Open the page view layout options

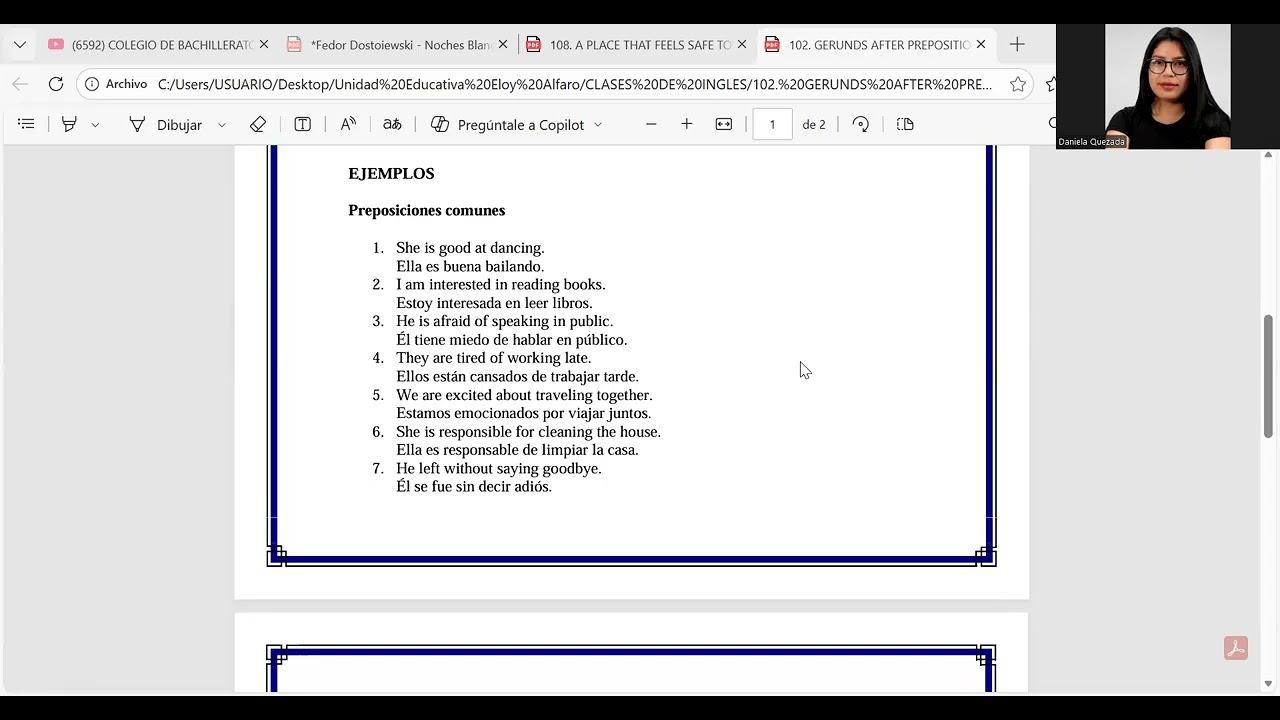(x=905, y=124)
